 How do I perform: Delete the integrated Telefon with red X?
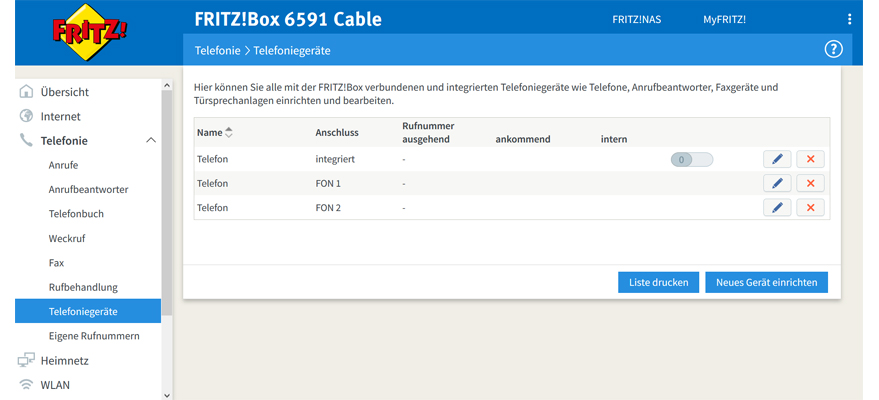810,159
